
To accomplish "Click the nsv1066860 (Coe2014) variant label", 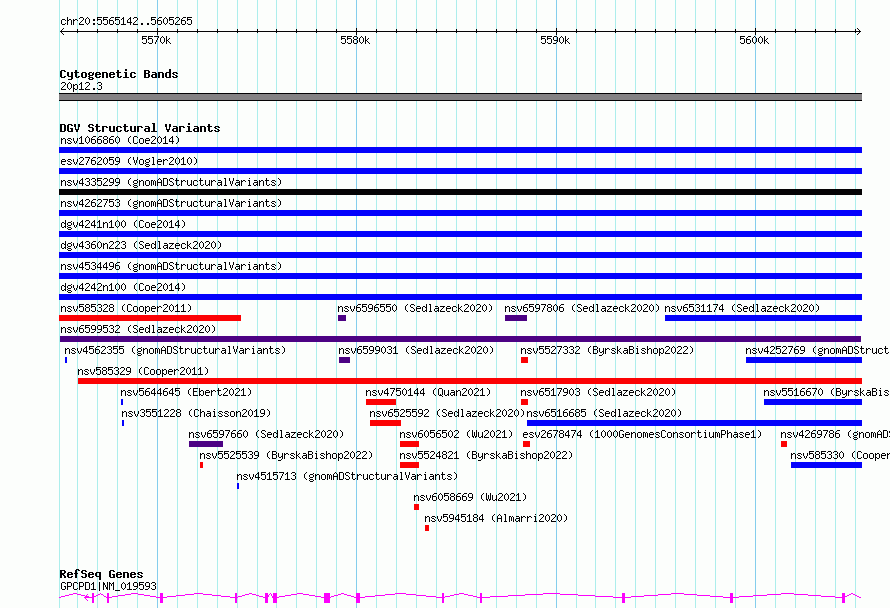I will click(120, 140).
